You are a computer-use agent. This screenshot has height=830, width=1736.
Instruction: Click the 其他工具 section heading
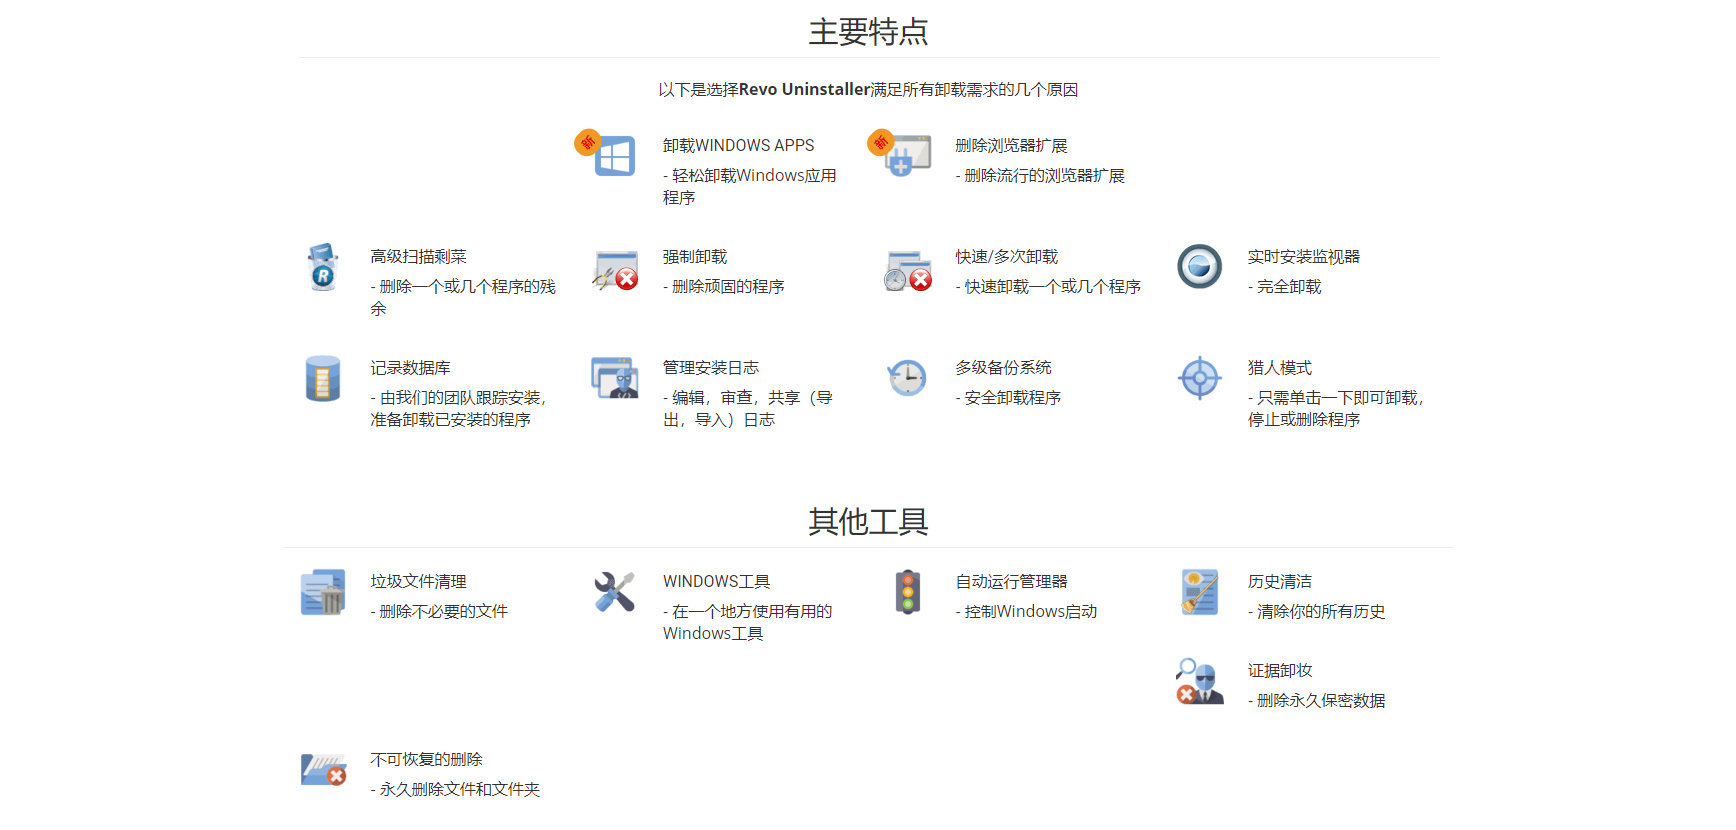pyautogui.click(x=868, y=522)
